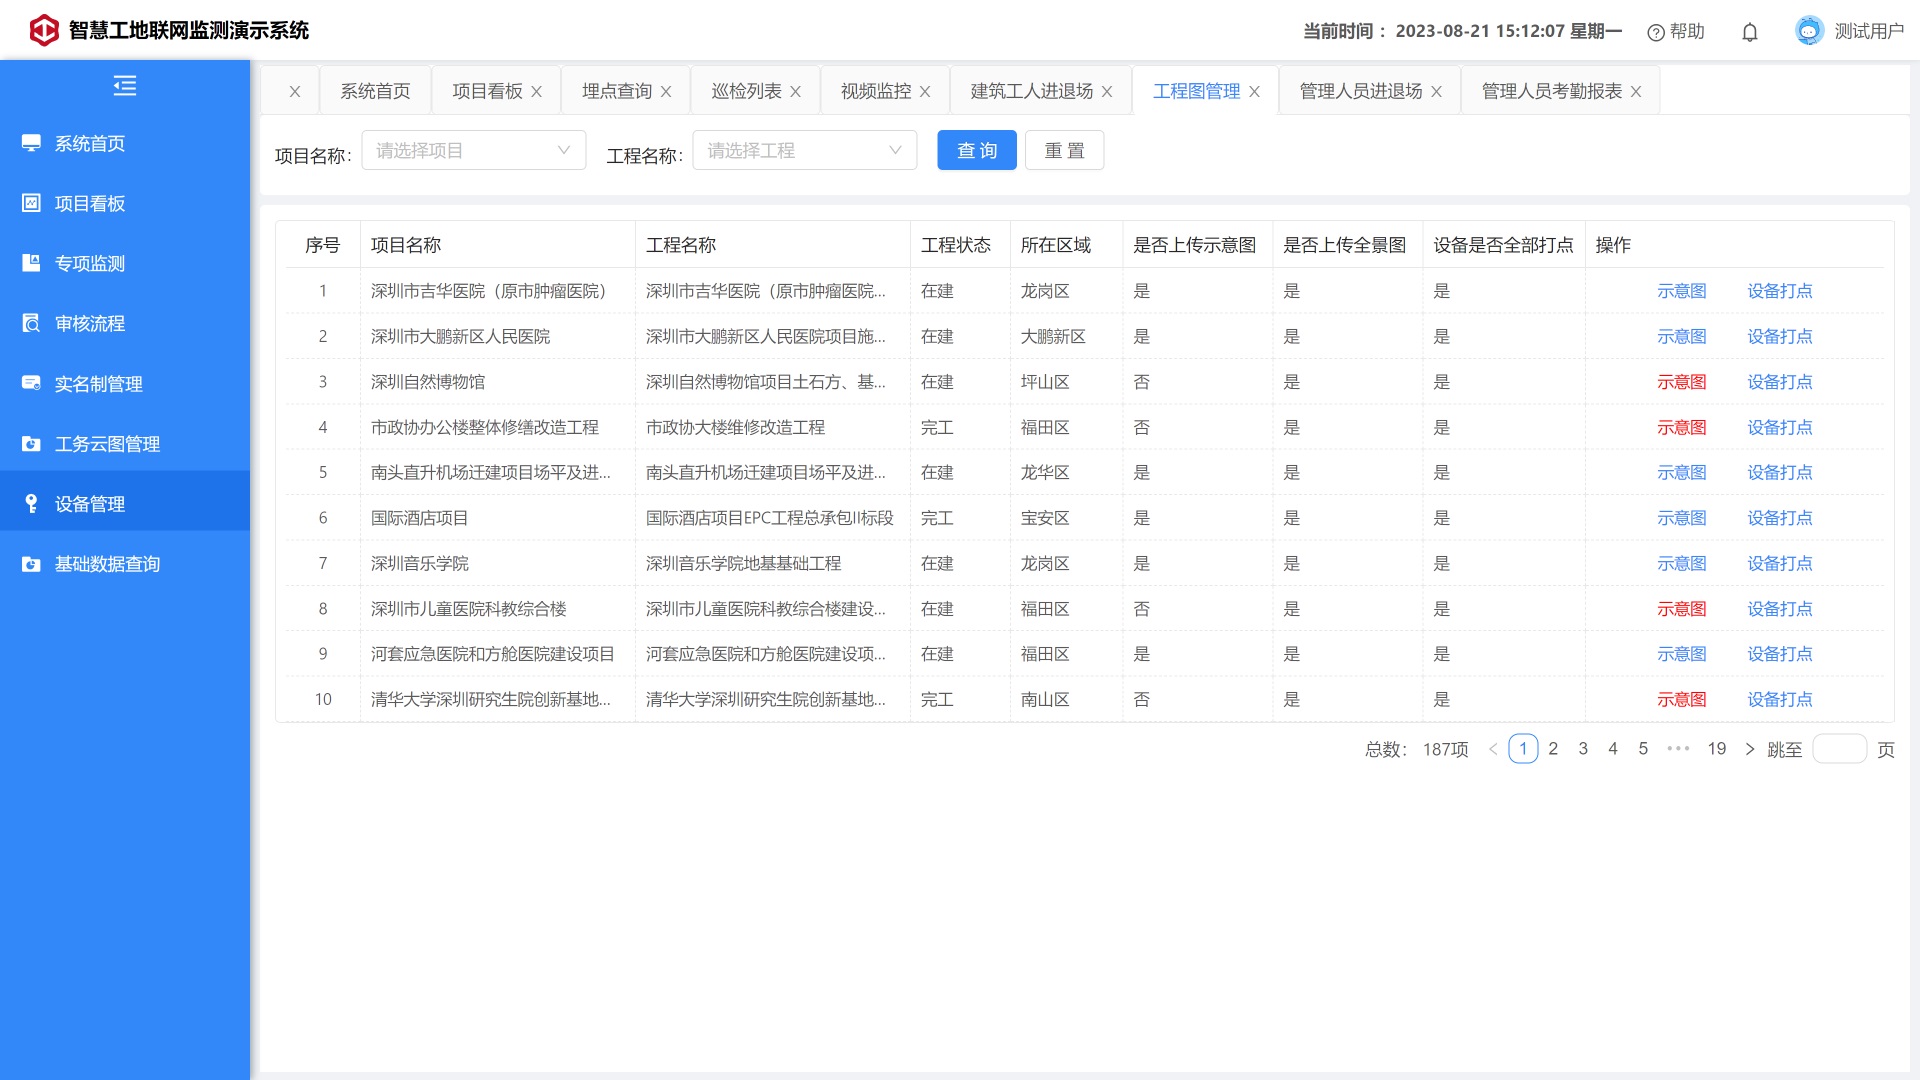This screenshot has width=1920, height=1080.
Task: Go to page 3
Action: click(1583, 749)
